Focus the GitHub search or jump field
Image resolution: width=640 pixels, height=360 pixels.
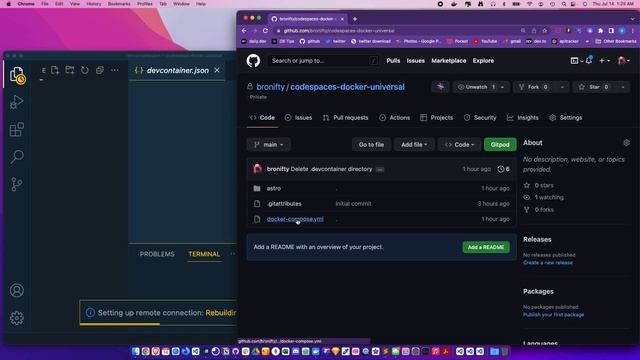point(323,61)
